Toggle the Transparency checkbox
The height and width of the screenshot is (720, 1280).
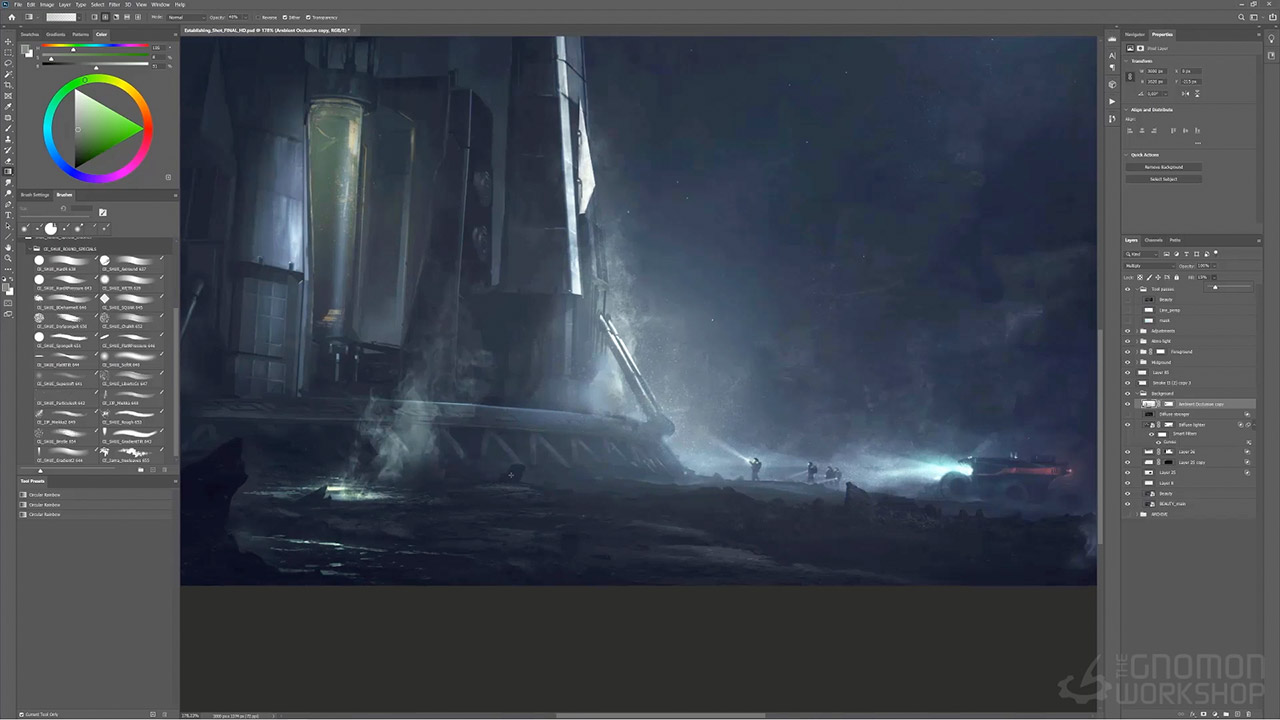point(309,17)
